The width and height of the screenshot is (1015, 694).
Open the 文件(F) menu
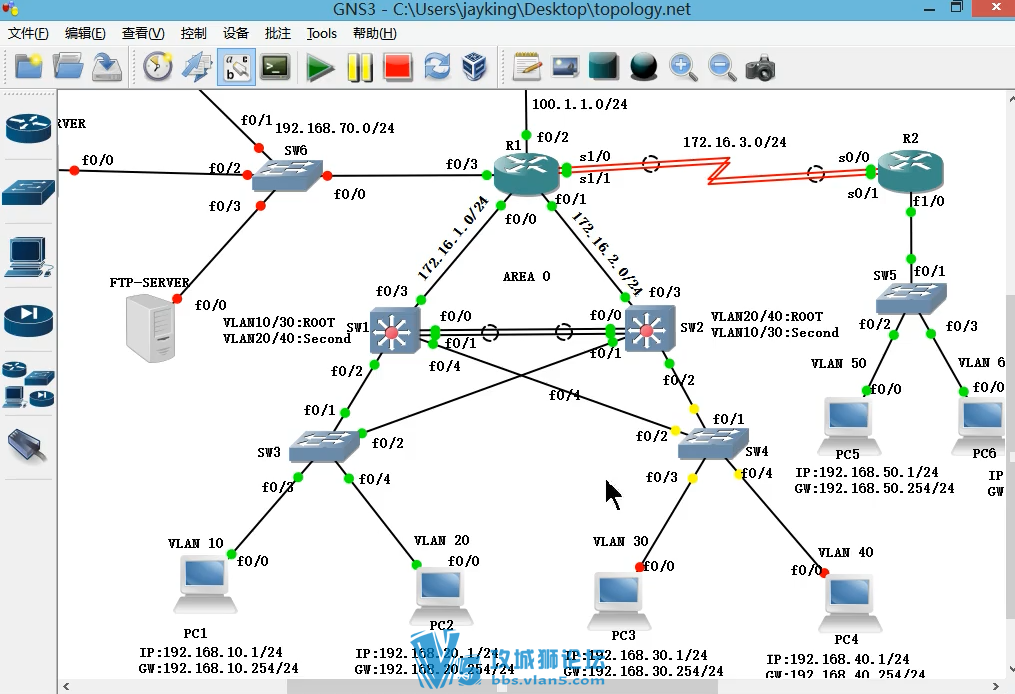(x=28, y=33)
